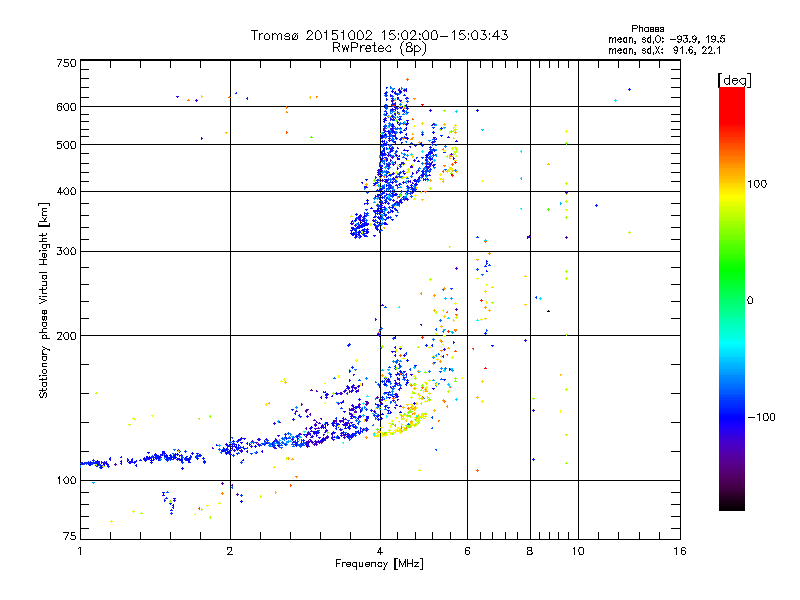This screenshot has width=800, height=600.
Task: Click the colorbar tick label '0'
Action: tap(750, 301)
